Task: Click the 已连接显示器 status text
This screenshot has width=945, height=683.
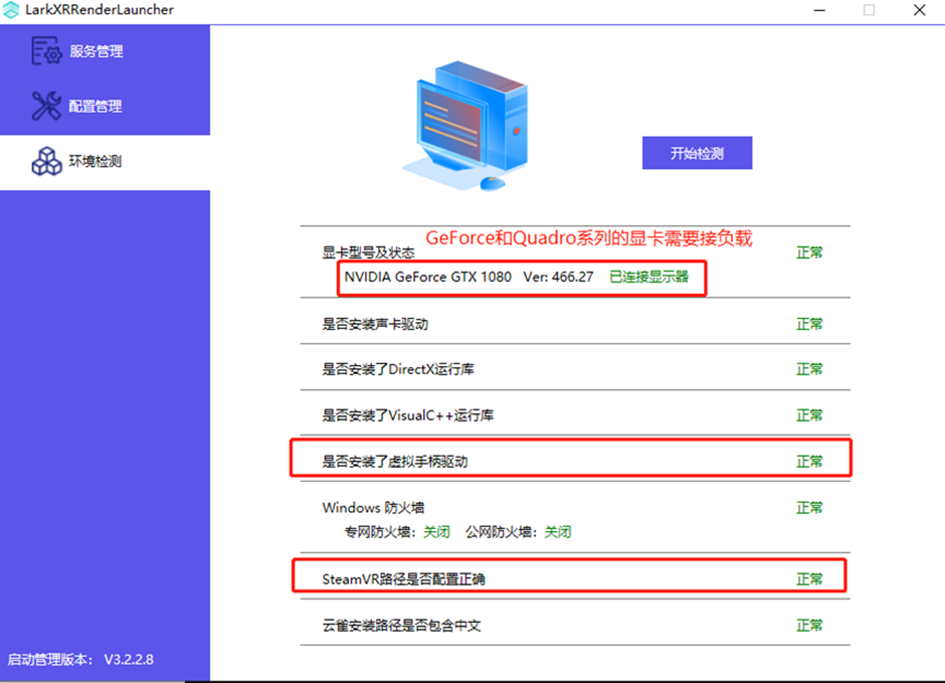Action: click(x=648, y=277)
